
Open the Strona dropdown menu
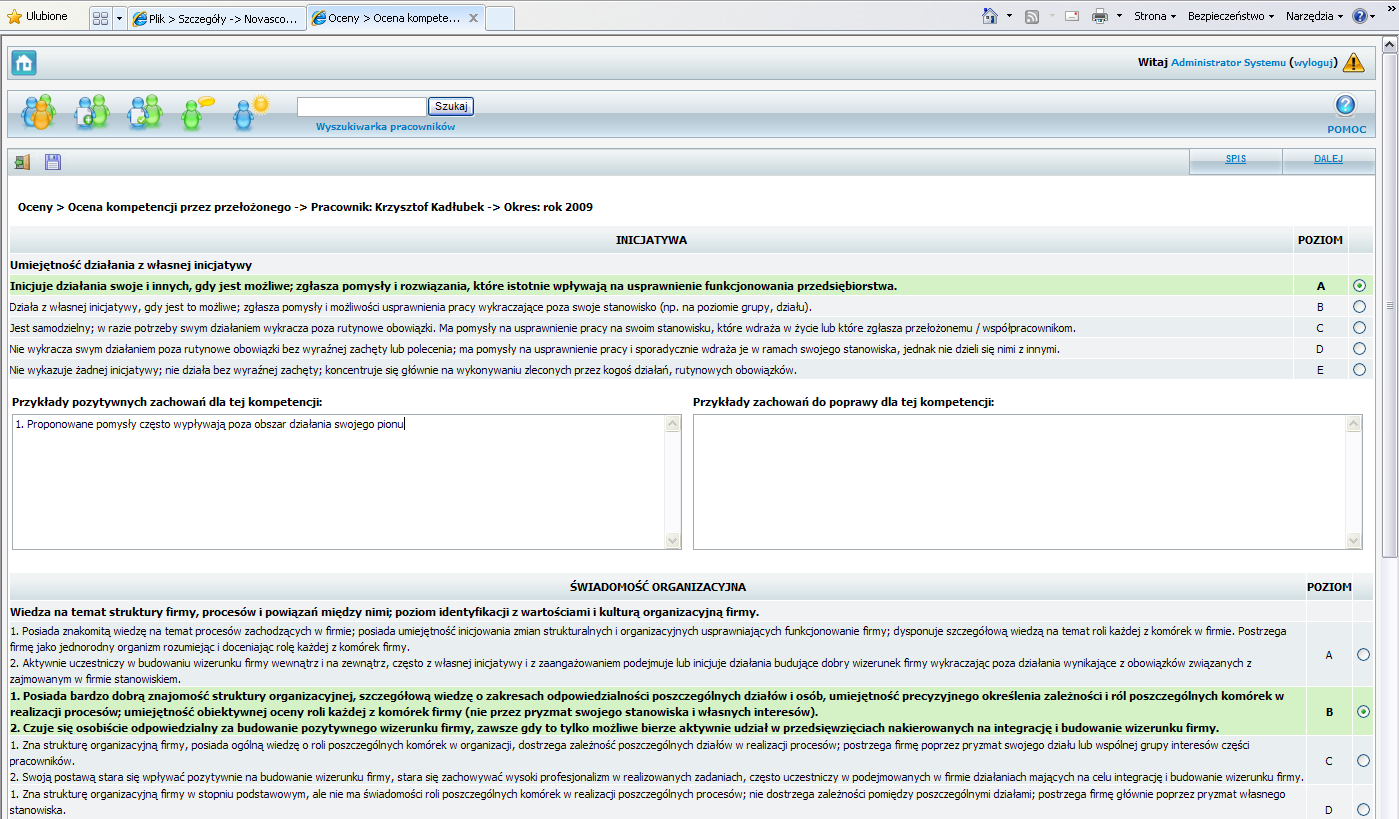point(1155,17)
